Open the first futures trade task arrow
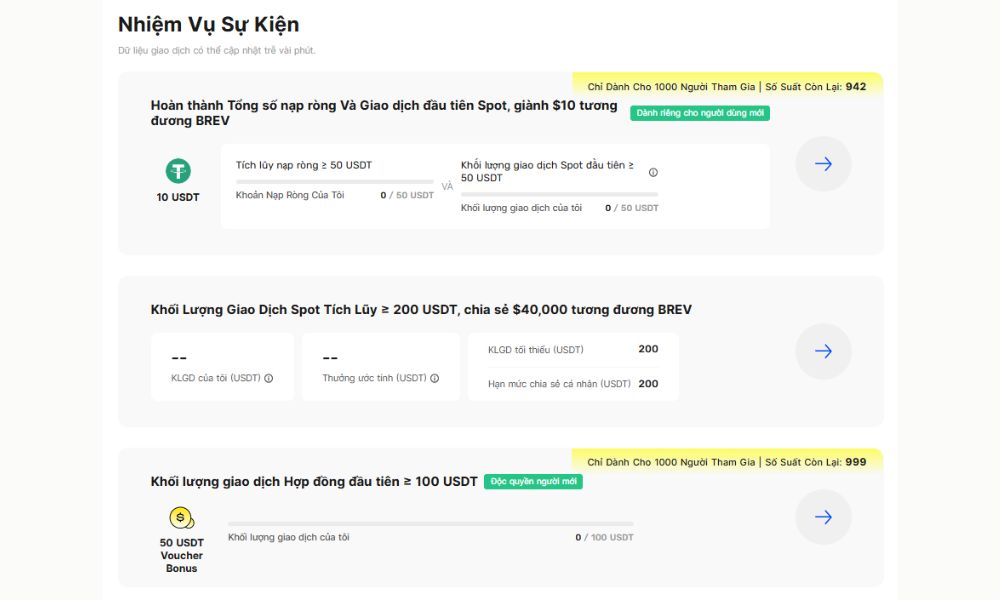This screenshot has height=600, width=1000. coord(823,517)
